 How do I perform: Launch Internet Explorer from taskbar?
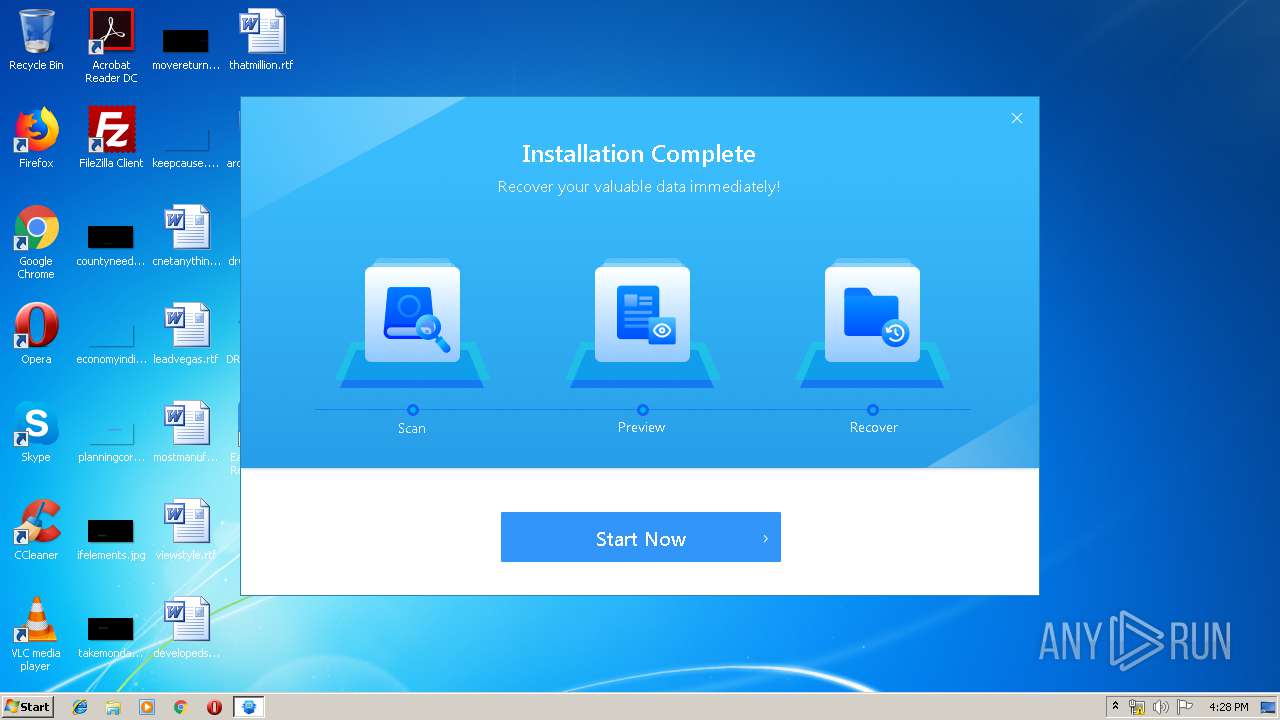click(80, 707)
